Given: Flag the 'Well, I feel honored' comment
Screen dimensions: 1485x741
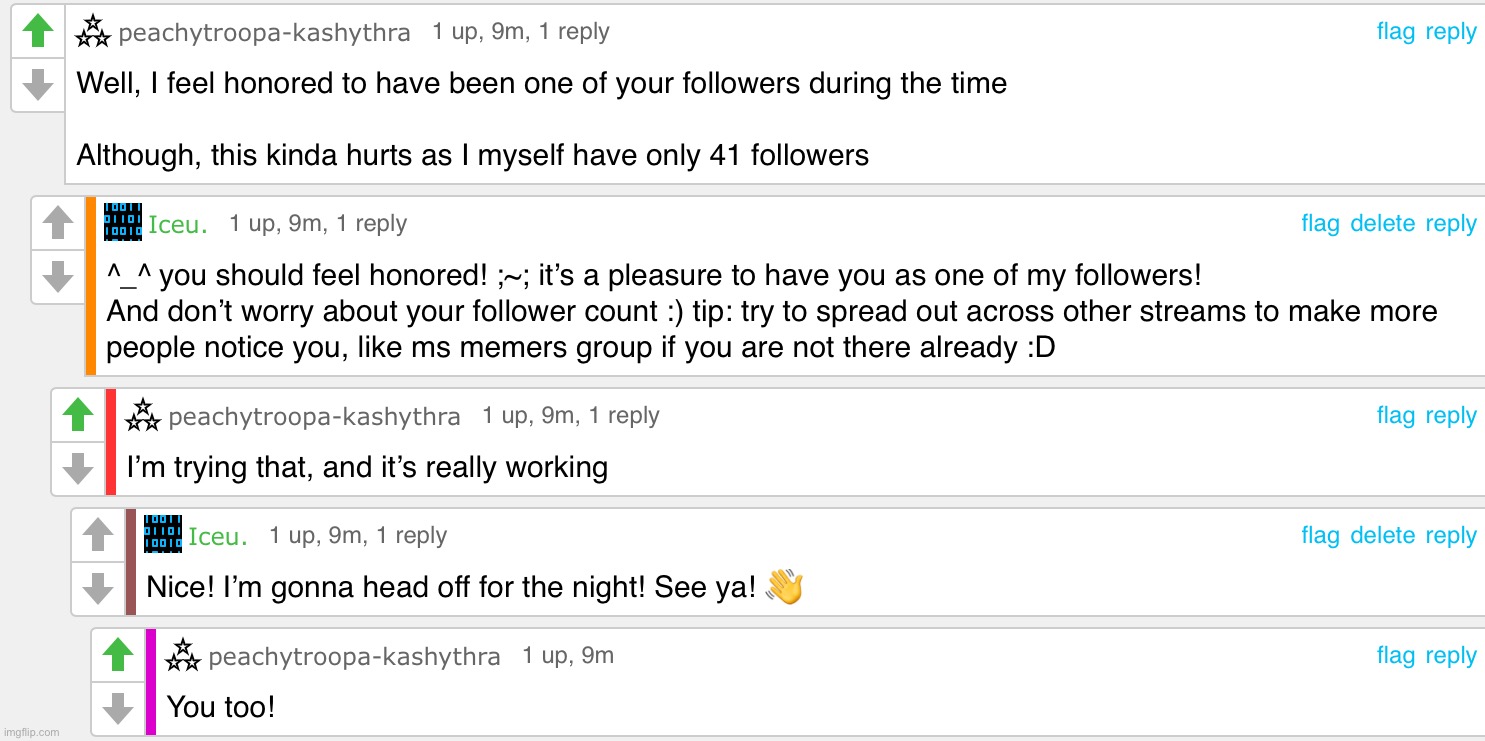Looking at the screenshot, I should [1395, 32].
